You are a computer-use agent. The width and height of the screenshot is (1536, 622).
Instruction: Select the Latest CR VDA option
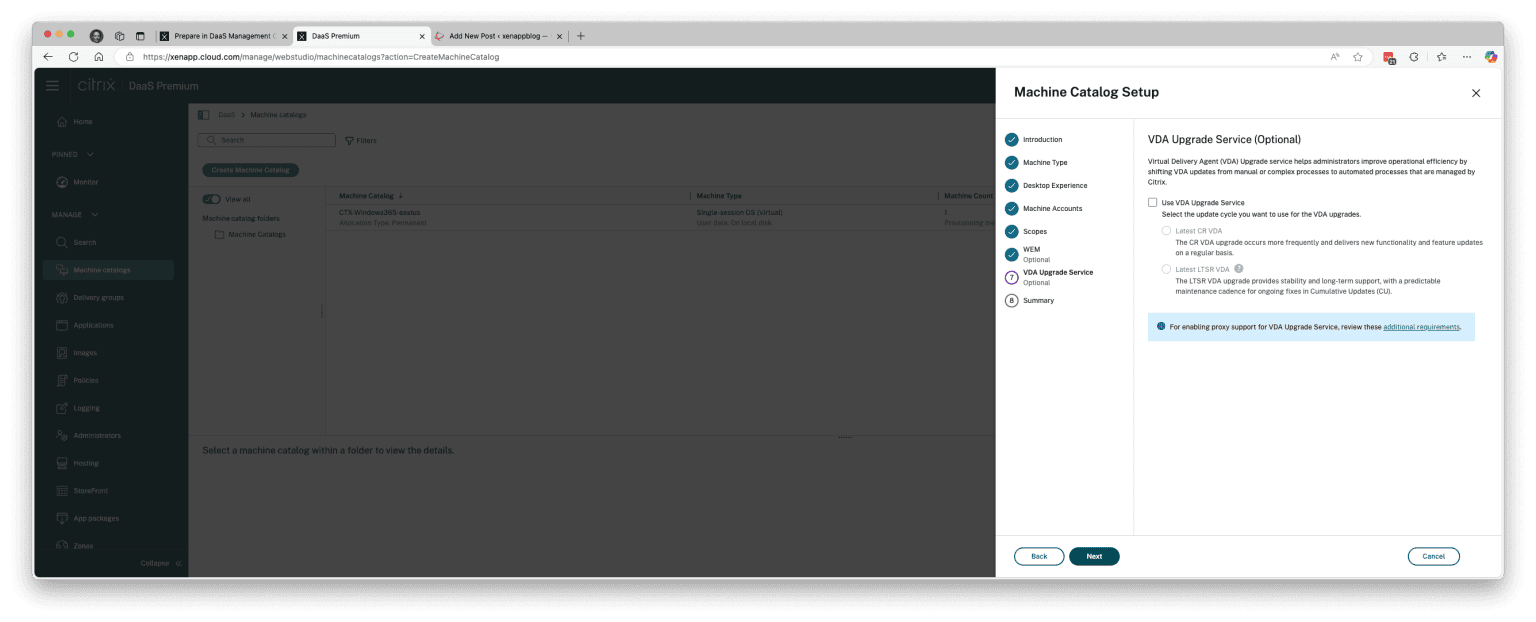[1166, 230]
